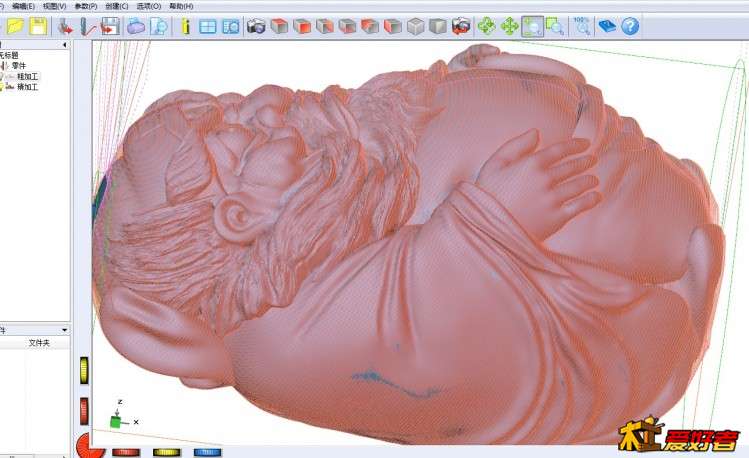Click the yellow information 'i' icon
The image size is (749, 458).
pos(185,27)
